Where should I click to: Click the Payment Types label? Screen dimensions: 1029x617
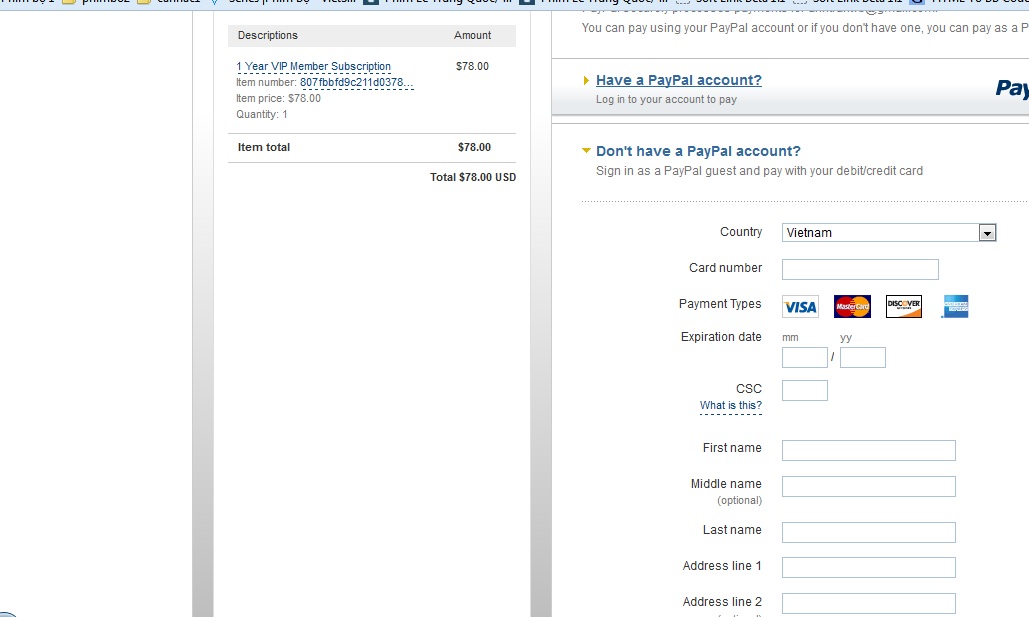[720, 304]
